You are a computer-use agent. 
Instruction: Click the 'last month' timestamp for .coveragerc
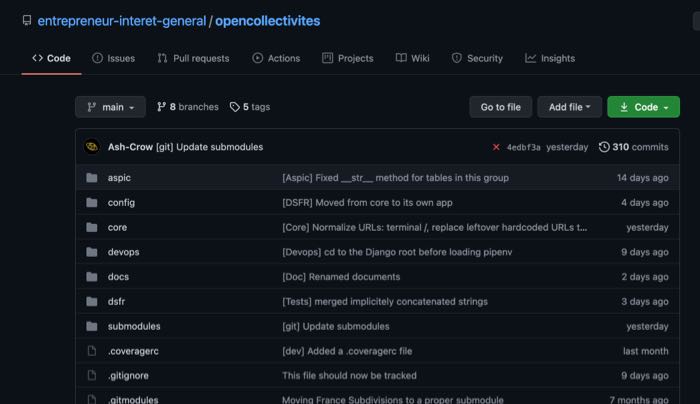(646, 351)
